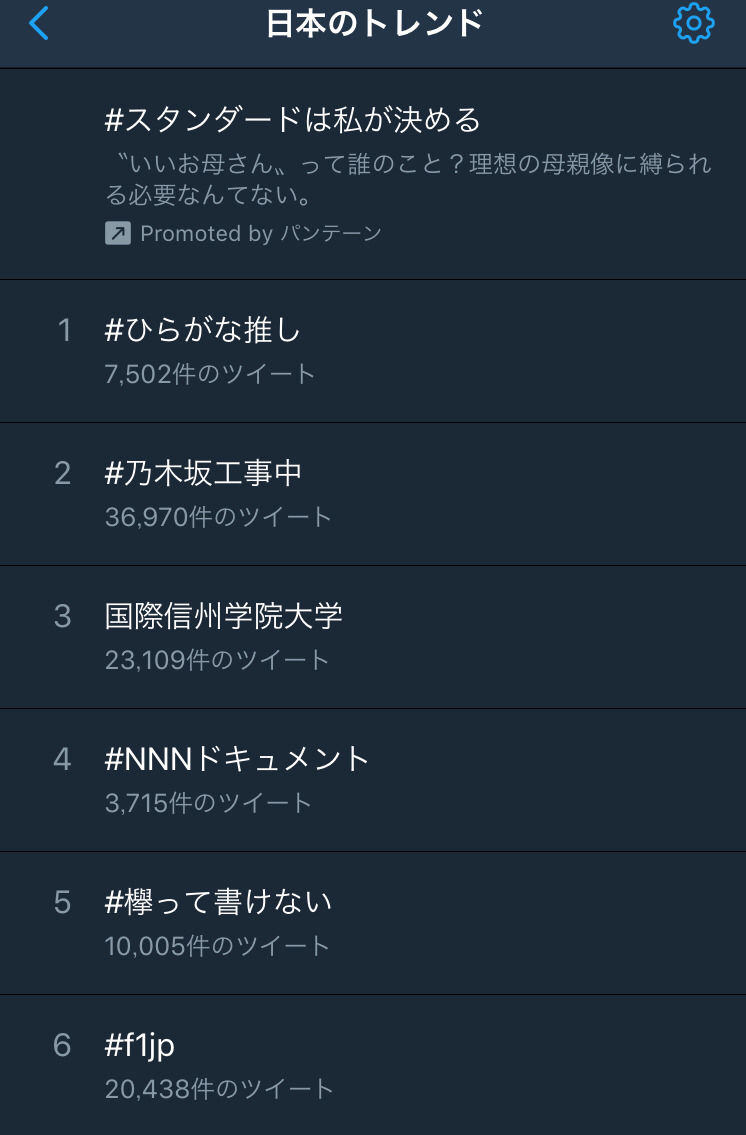Select the promoted trend description text
Viewport: 746px width, 1135px height.
coord(408,177)
